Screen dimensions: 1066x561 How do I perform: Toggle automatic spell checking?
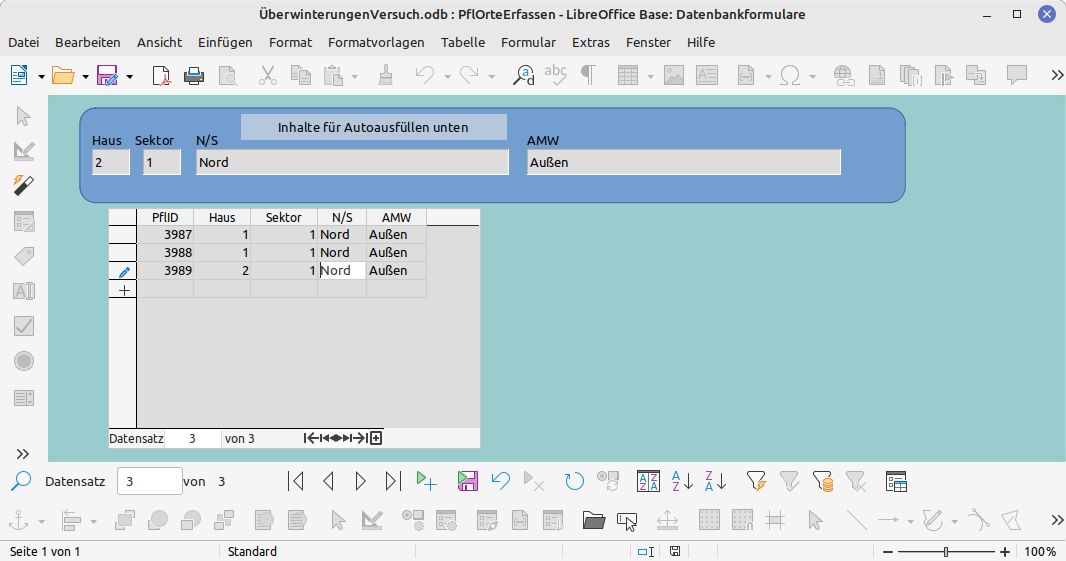pos(555,75)
